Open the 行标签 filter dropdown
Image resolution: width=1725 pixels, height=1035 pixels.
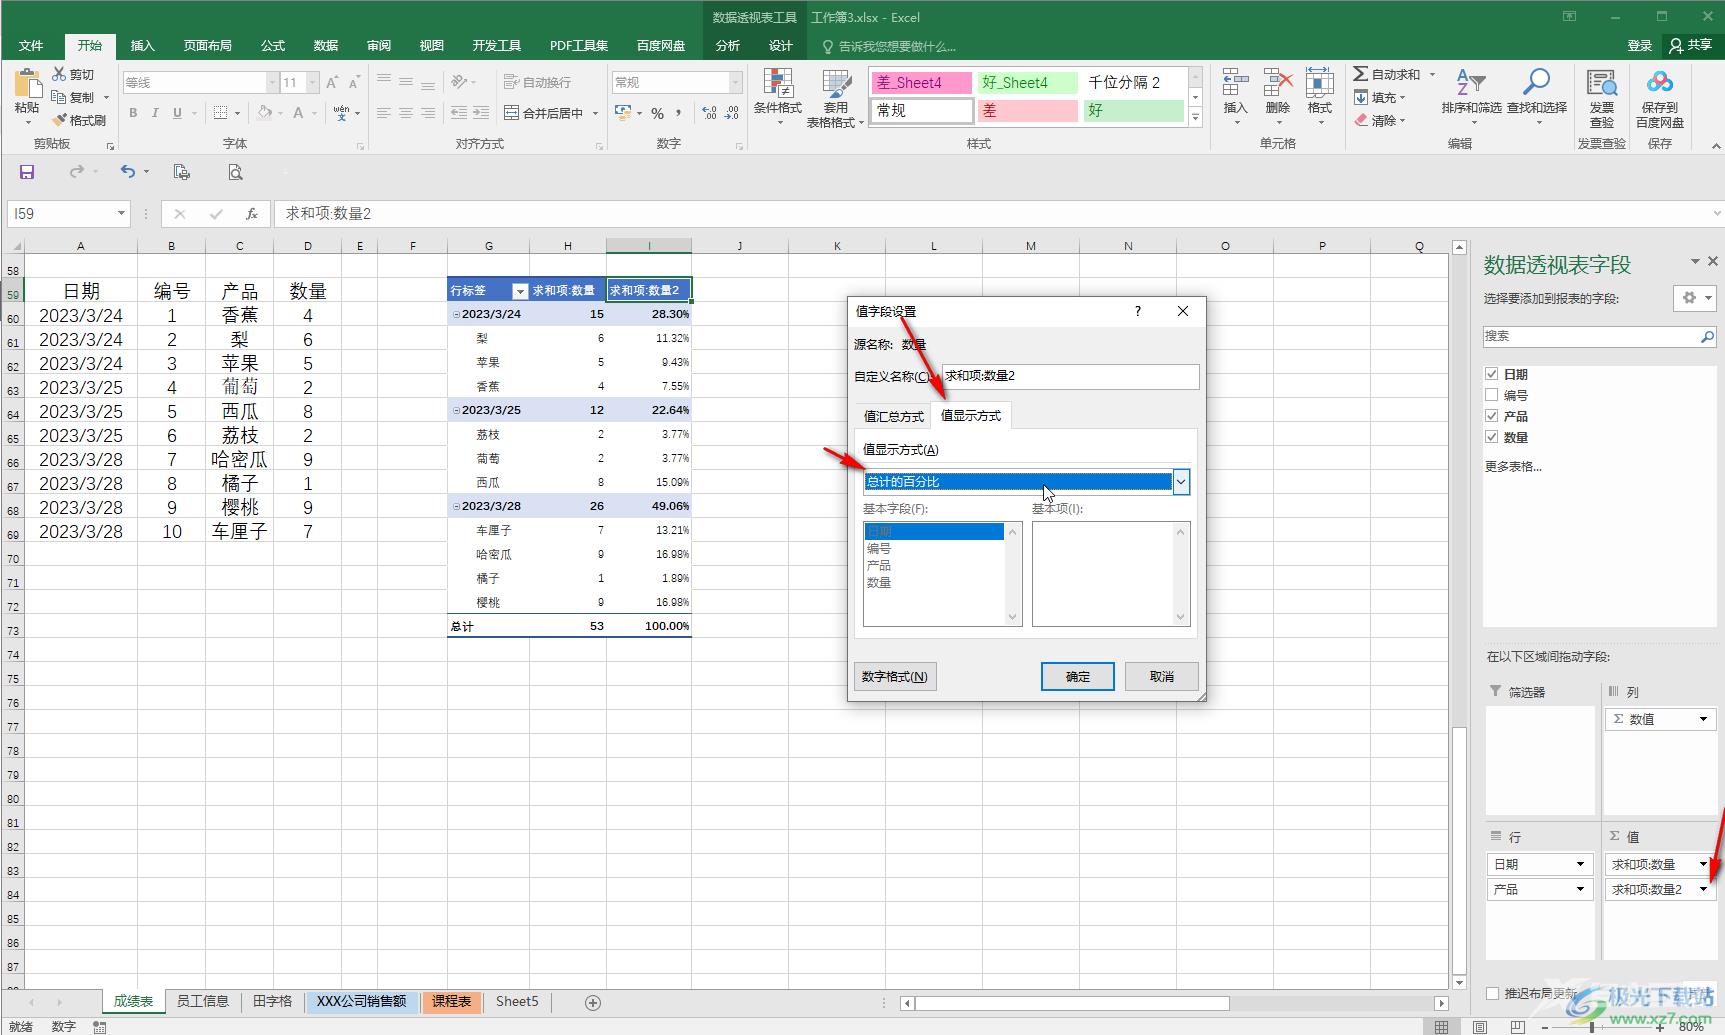click(520, 291)
